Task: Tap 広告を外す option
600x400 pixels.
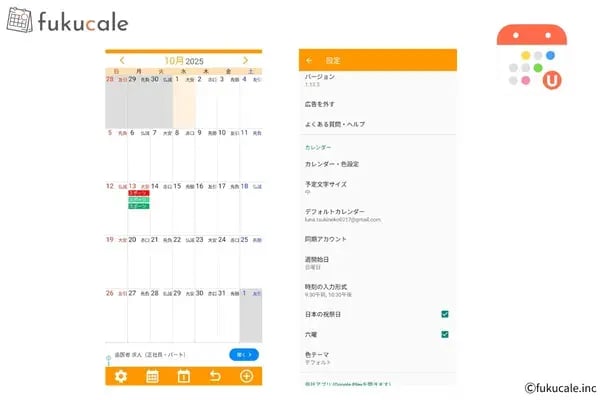Action: 321,104
